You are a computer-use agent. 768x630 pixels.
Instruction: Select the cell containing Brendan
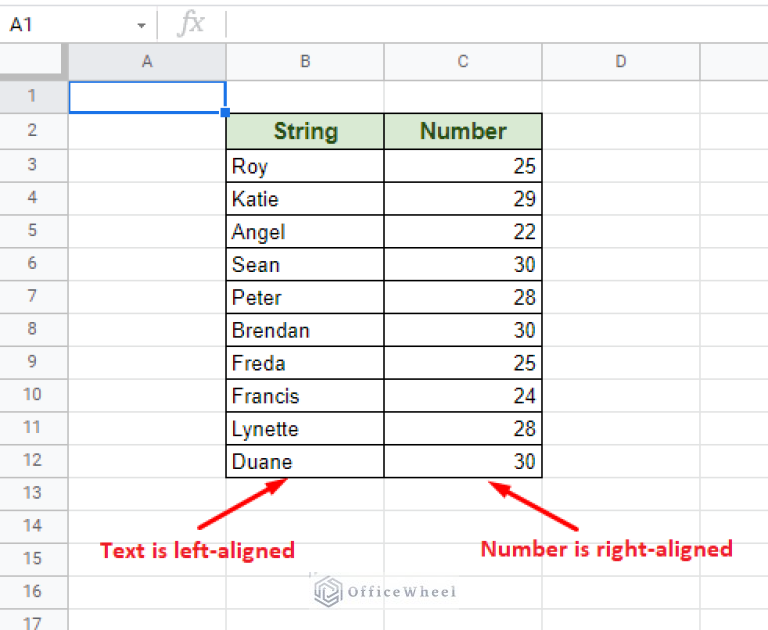(305, 330)
